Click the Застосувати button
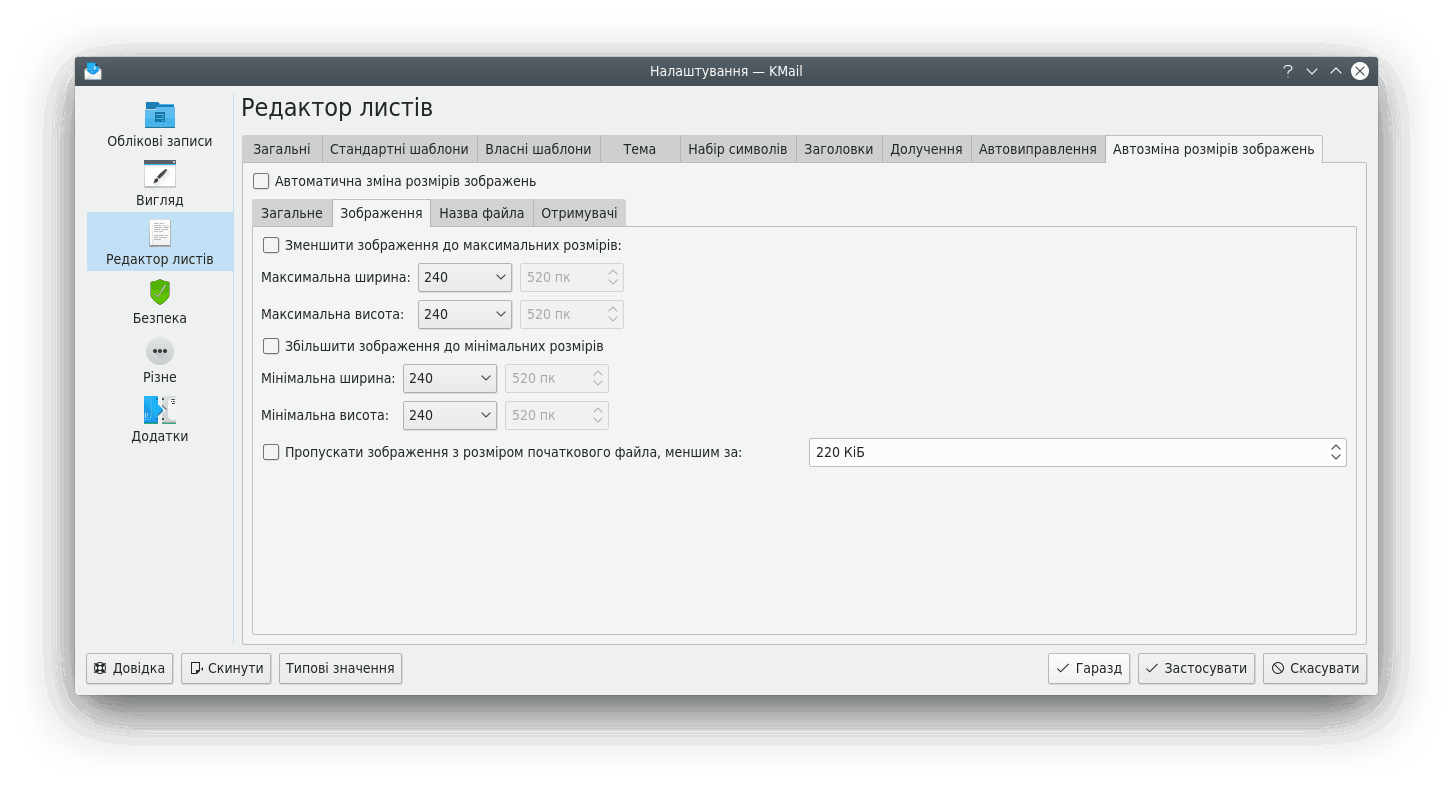The height and width of the screenshot is (788, 1453). pyautogui.click(x=1195, y=668)
